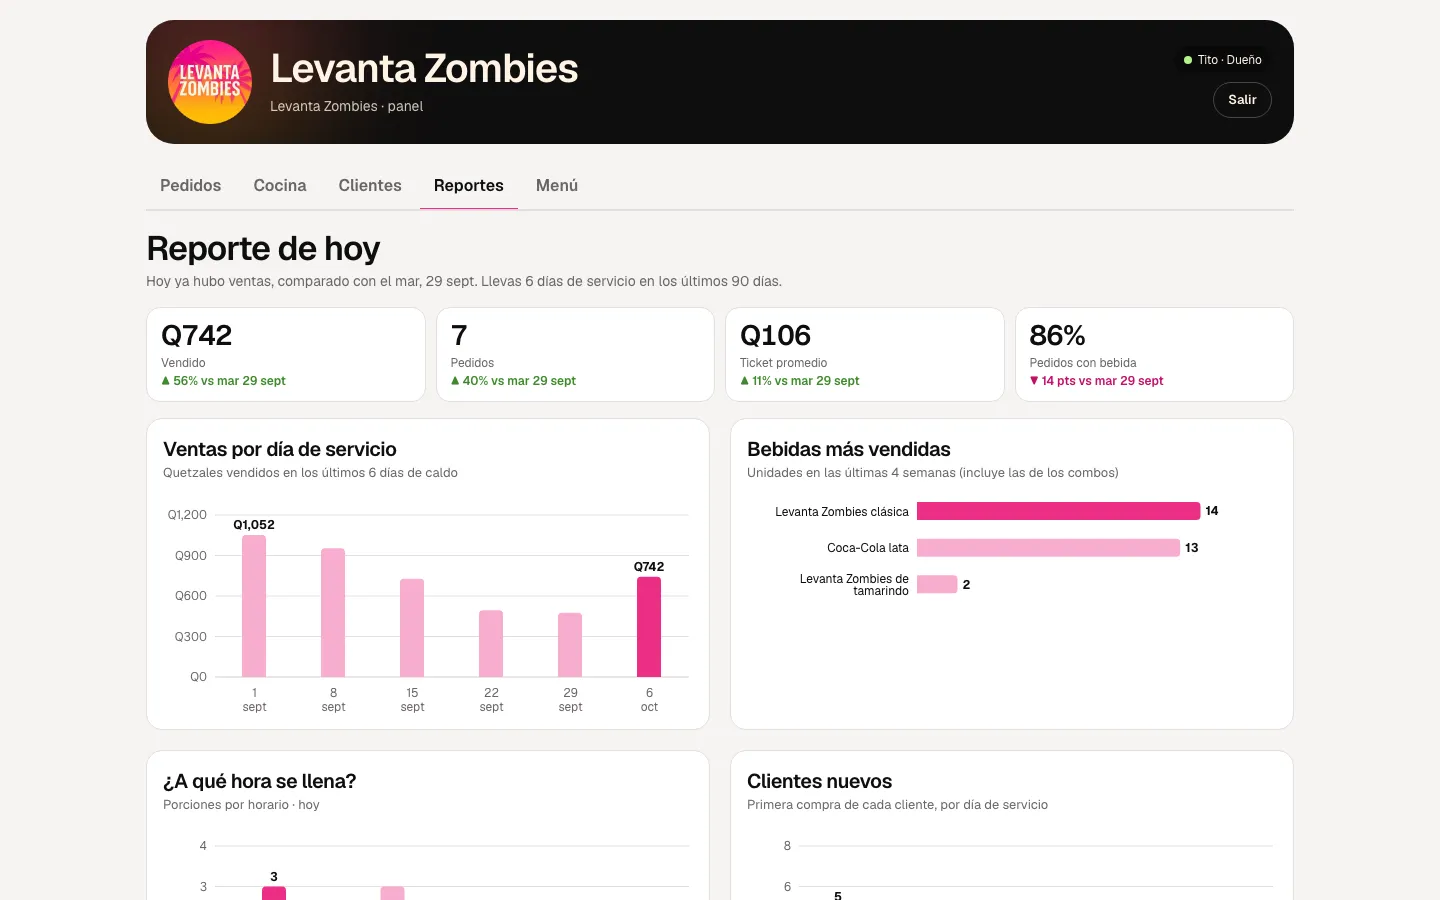
Task: Click the Q106 Ticket promedio value
Action: pos(775,335)
